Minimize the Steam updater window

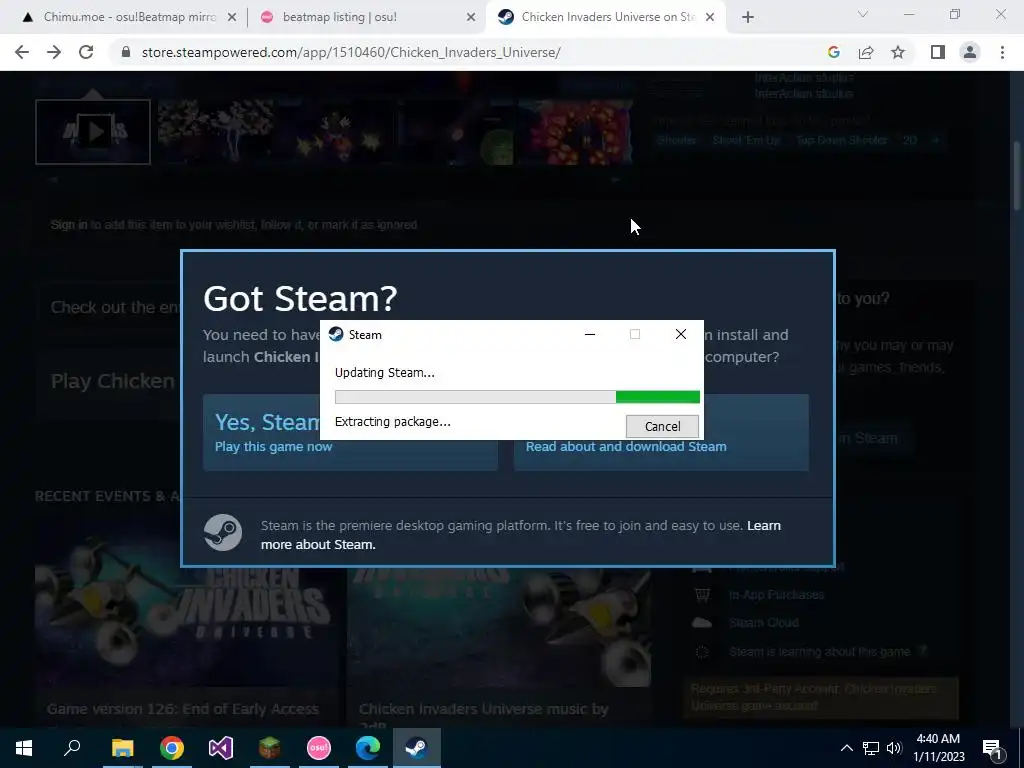[590, 334]
